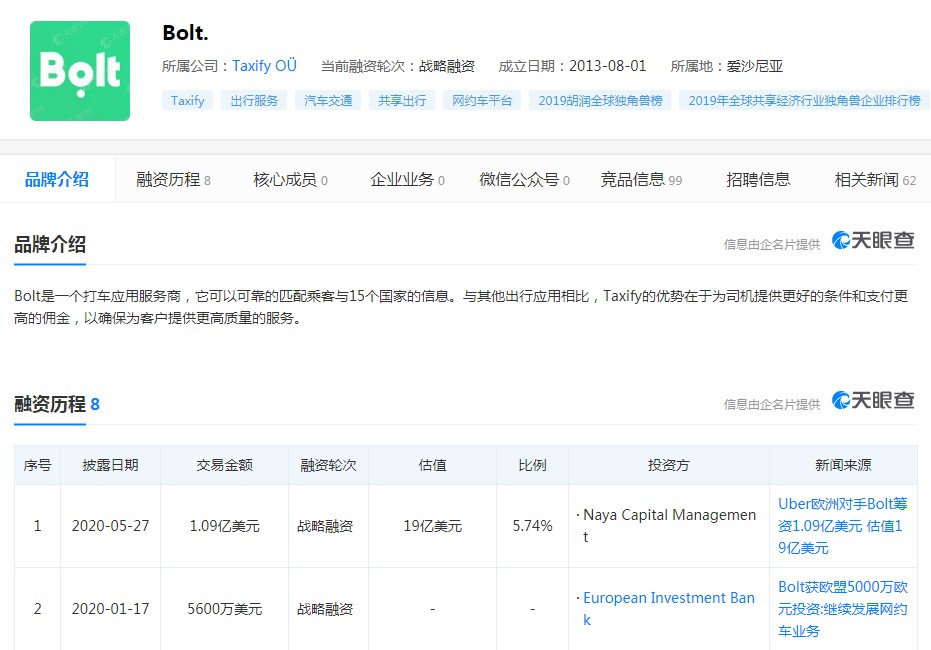Click the 天眼查 logo beside 品牌介绍 heading

click(x=873, y=240)
